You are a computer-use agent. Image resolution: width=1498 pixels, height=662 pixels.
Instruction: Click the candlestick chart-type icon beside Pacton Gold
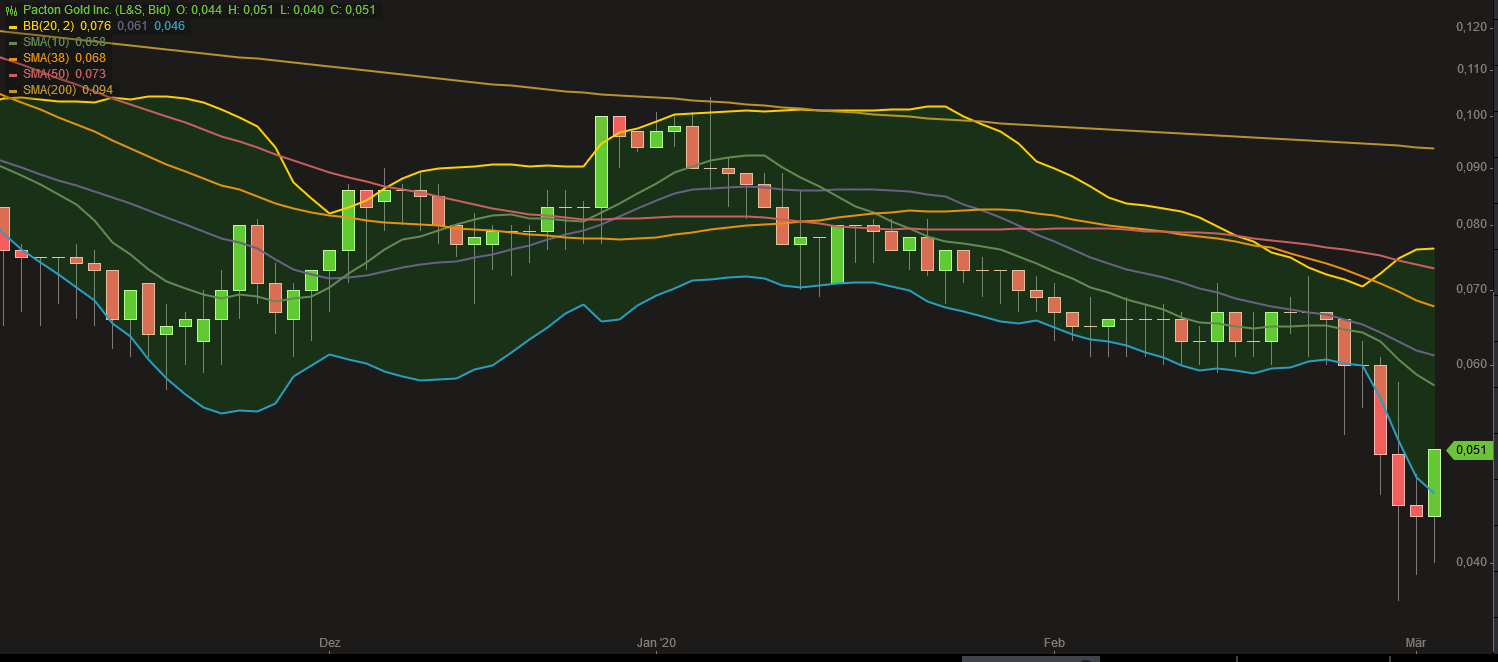coord(12,10)
